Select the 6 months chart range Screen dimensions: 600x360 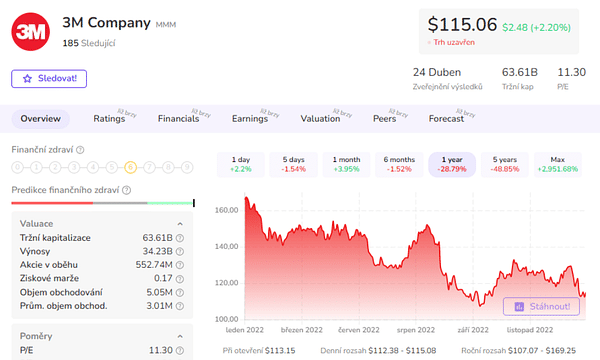click(x=399, y=165)
